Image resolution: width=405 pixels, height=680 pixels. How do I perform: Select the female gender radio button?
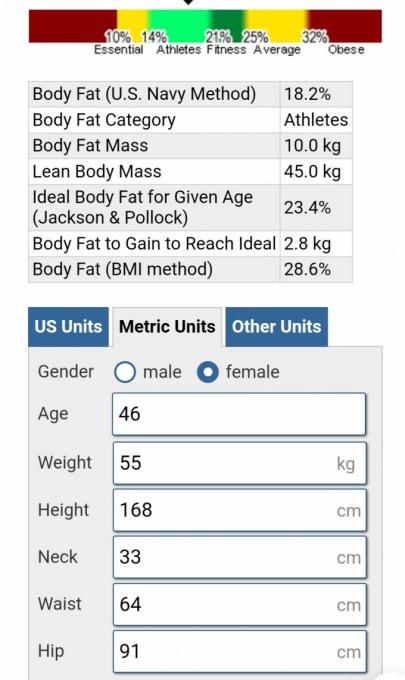click(x=208, y=372)
